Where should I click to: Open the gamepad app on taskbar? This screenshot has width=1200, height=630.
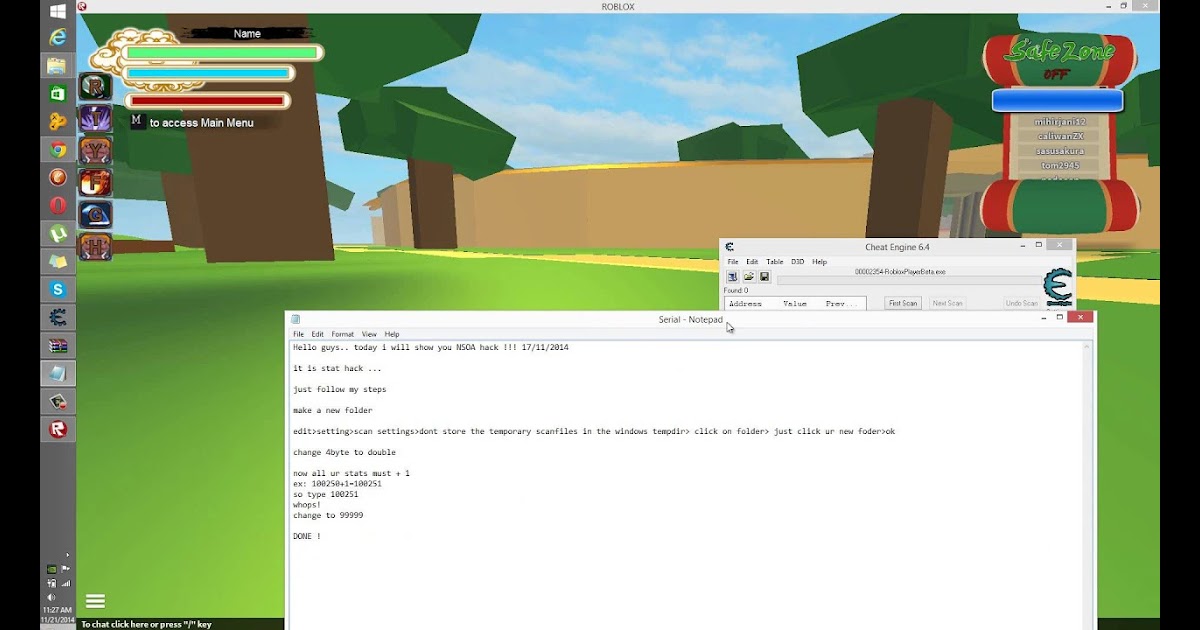(58, 121)
